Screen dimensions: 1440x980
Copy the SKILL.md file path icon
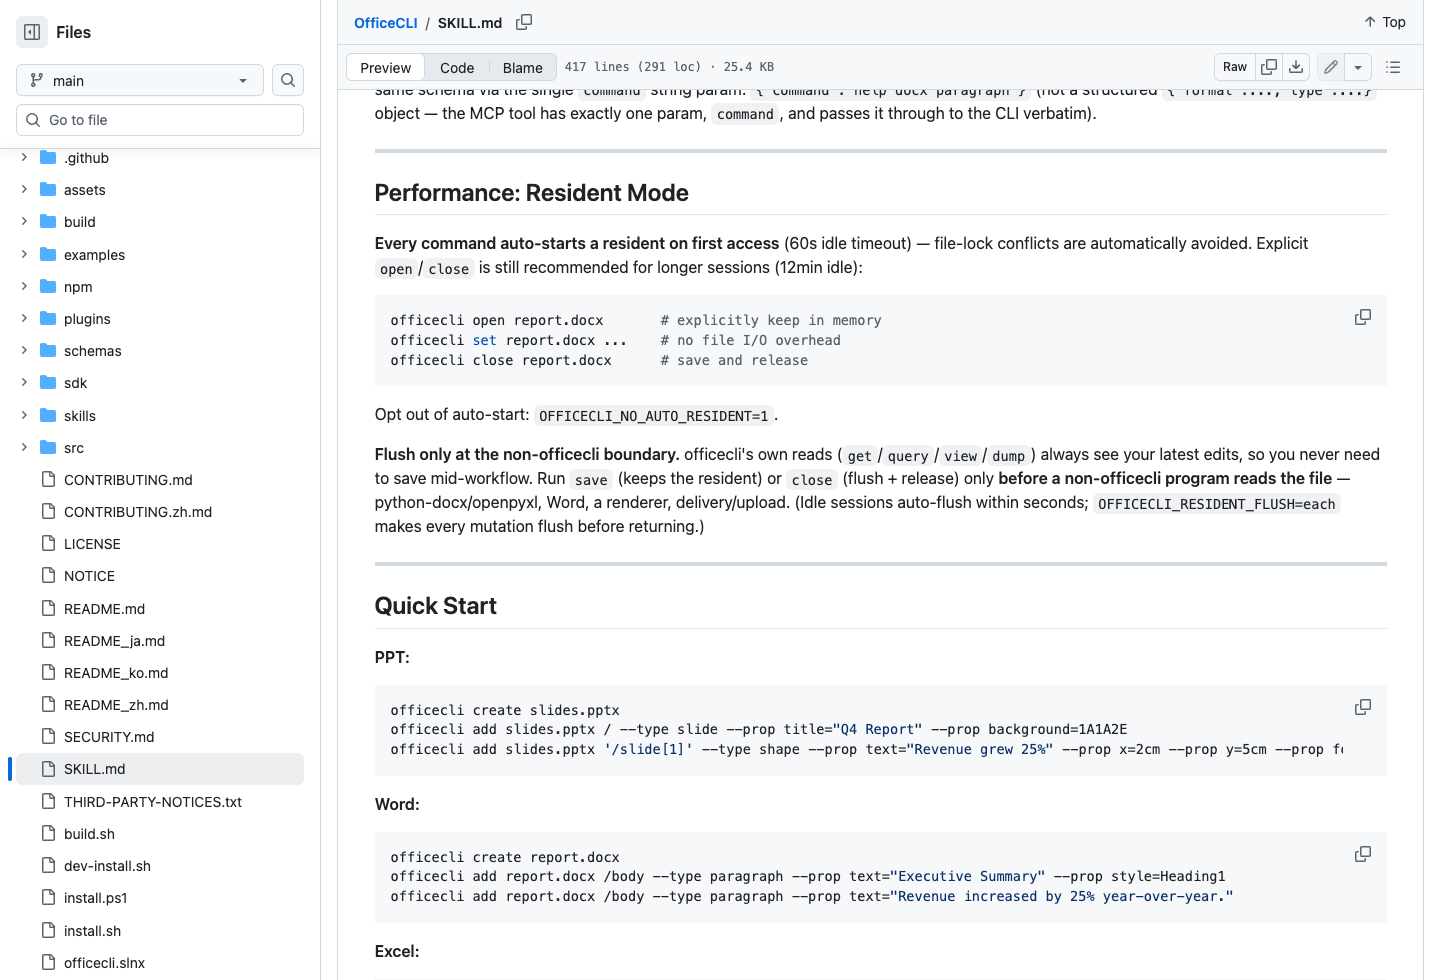524,22
